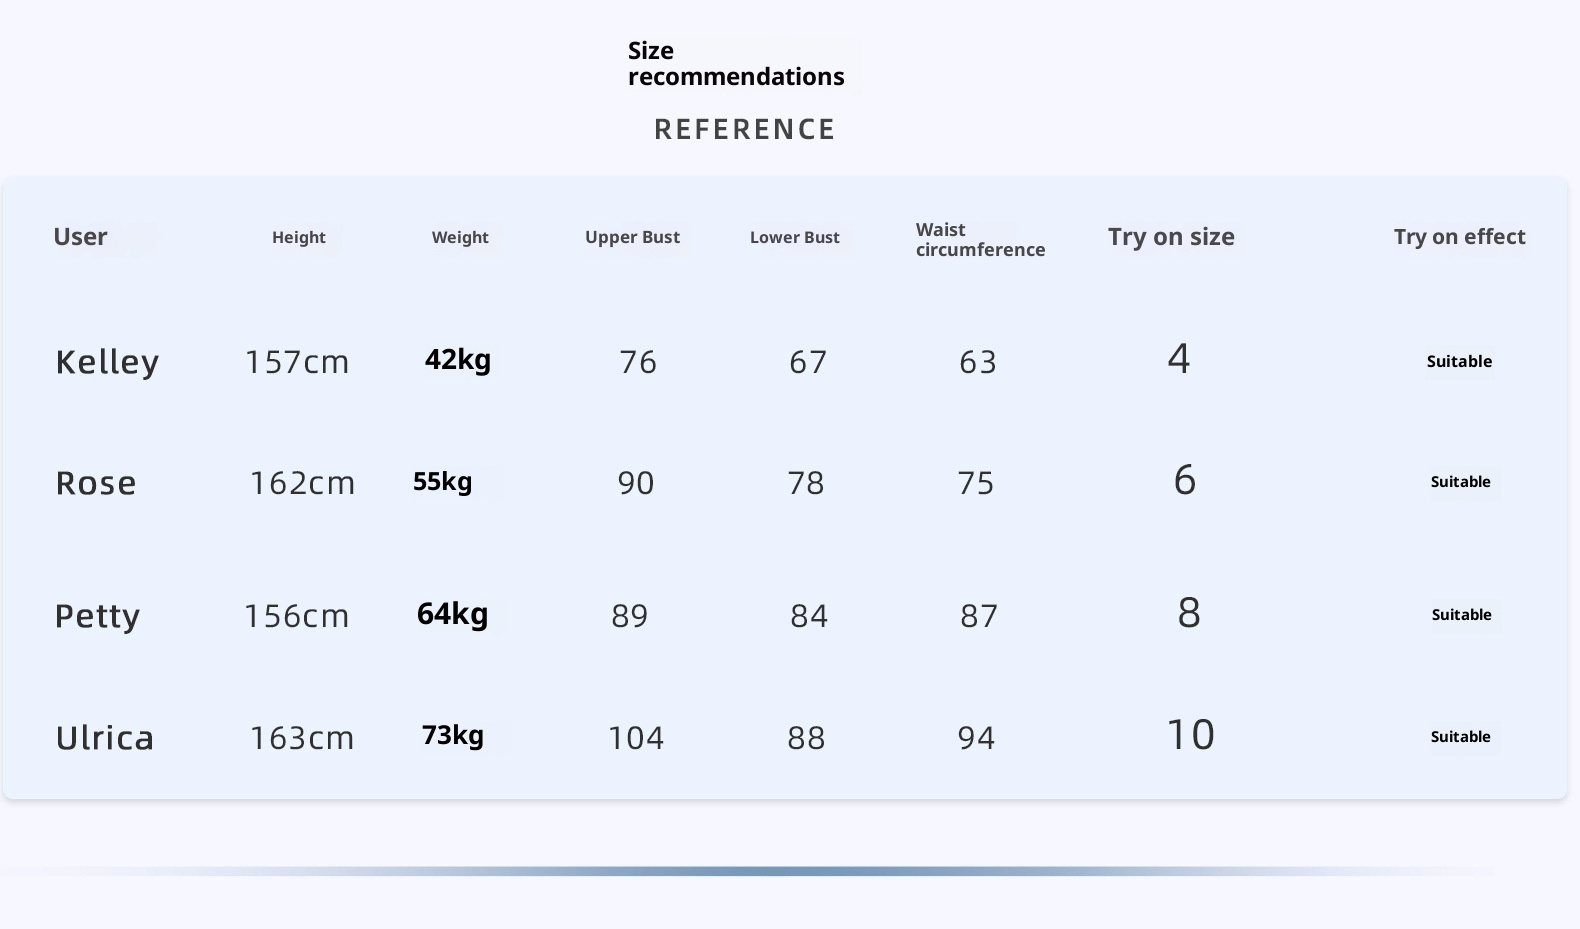Click the Try on effect header
Screen dimensions: 1580x929
pos(1459,237)
